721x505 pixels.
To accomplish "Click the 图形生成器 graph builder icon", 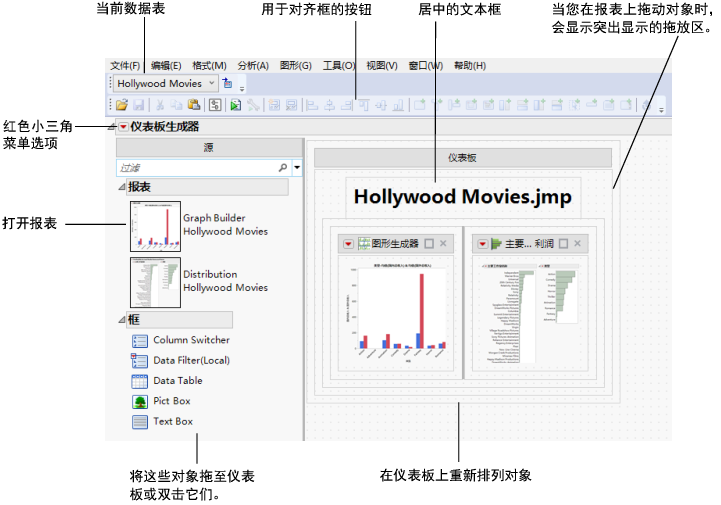I will [364, 244].
